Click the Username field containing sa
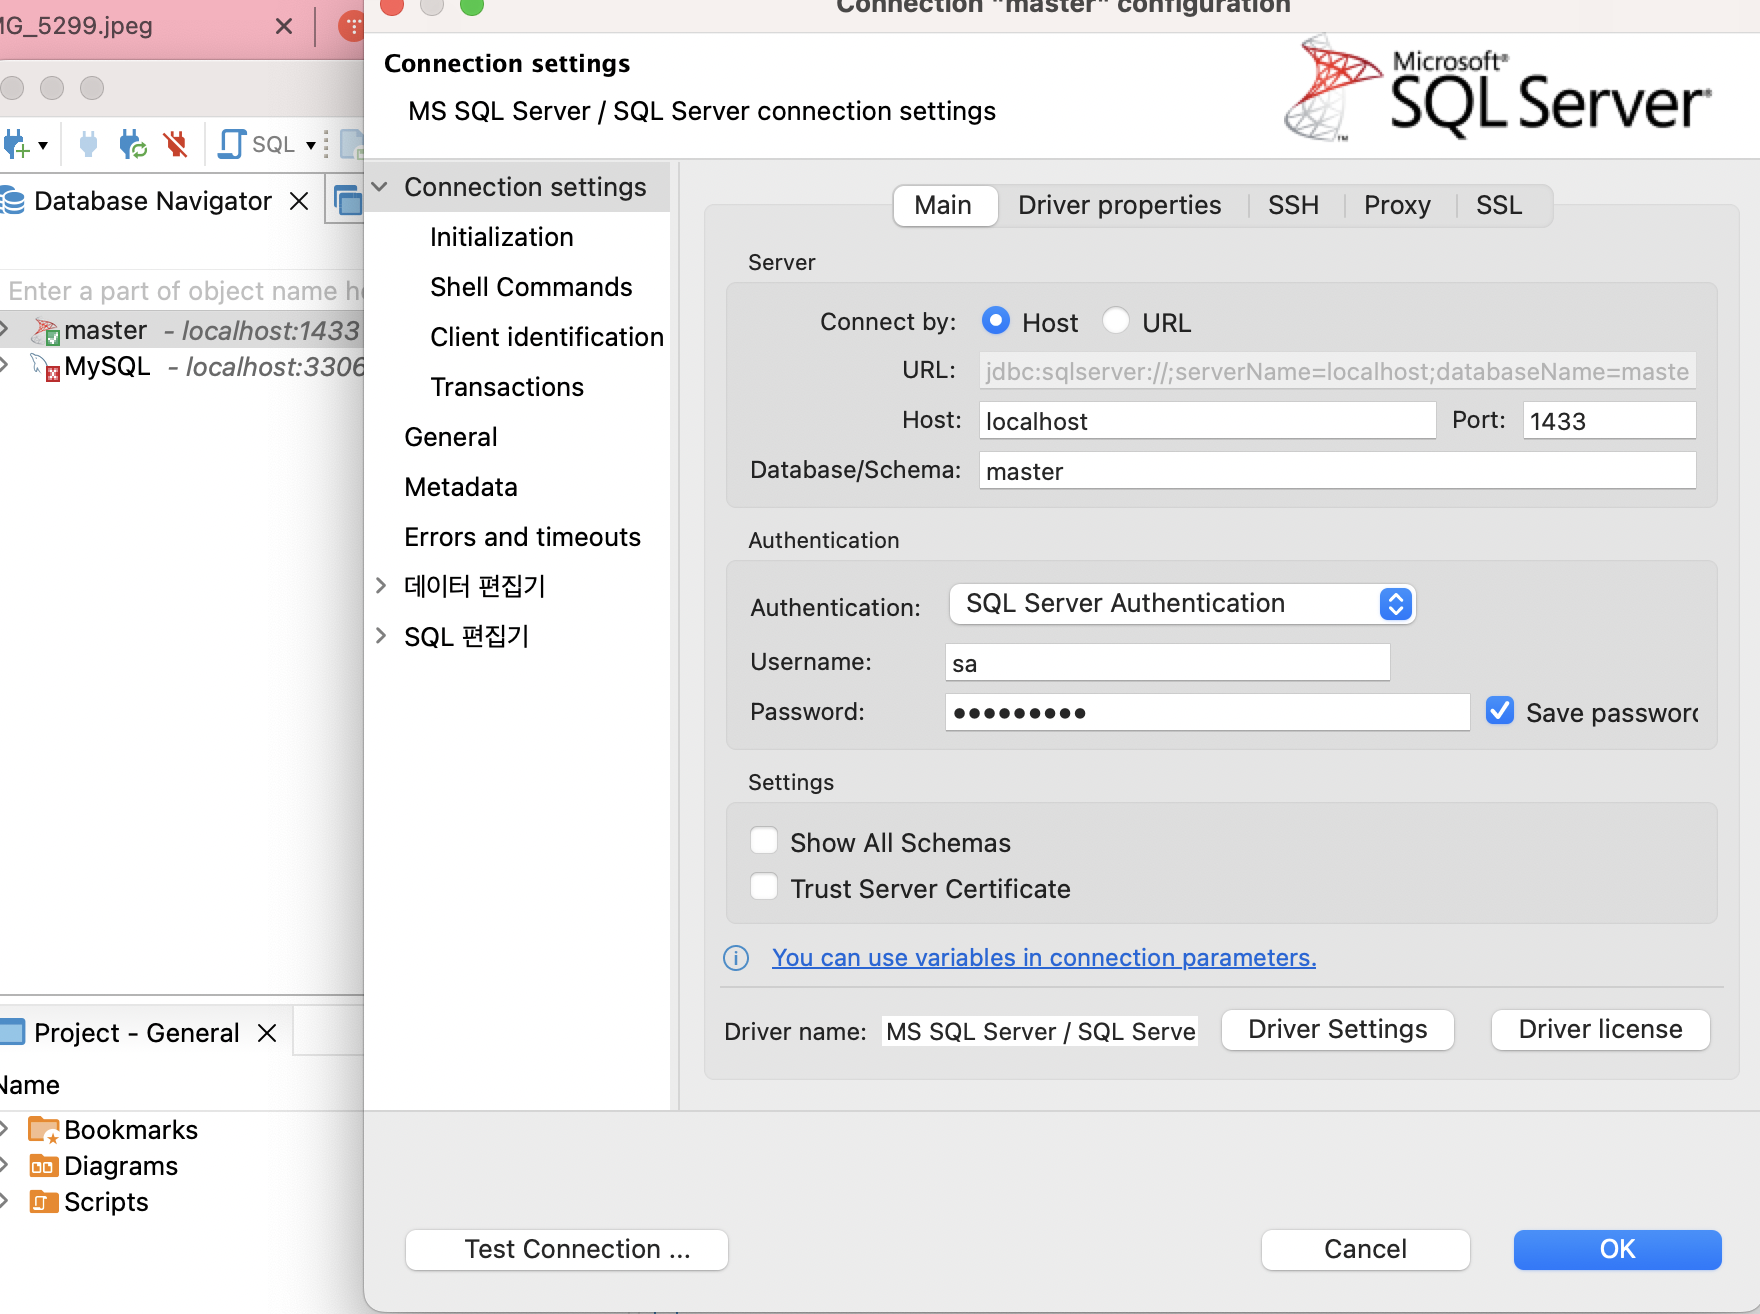This screenshot has height=1314, width=1760. pos(1167,663)
